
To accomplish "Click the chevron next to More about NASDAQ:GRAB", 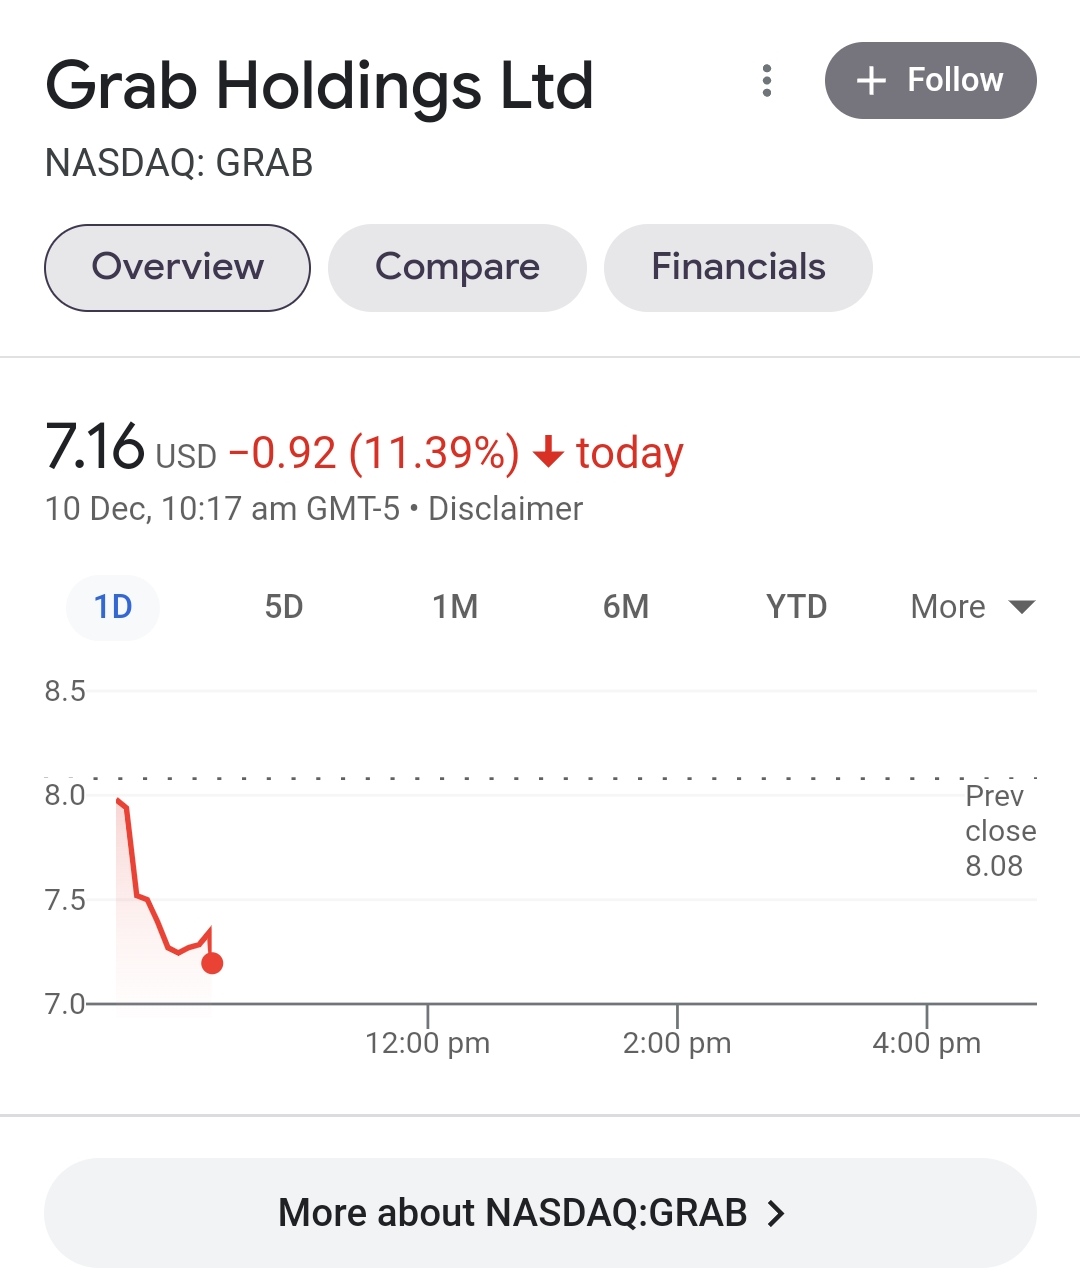I will point(776,1213).
